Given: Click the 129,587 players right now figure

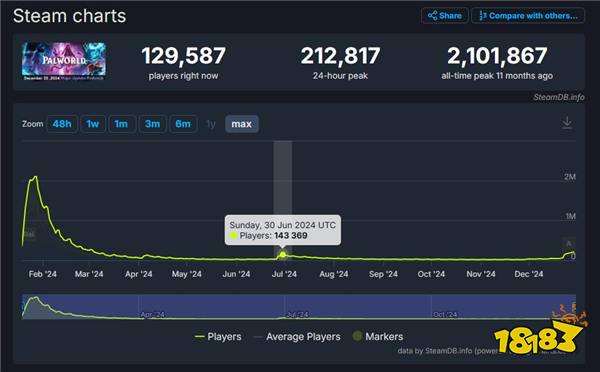Looking at the screenshot, I should (x=184, y=56).
